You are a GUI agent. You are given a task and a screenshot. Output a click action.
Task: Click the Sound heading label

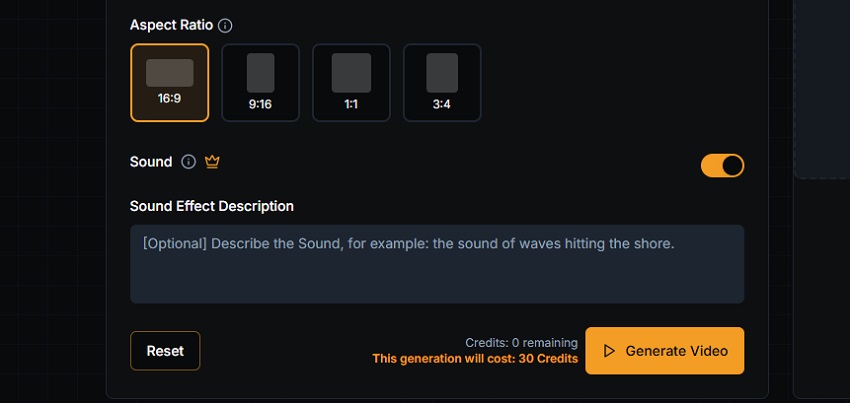pyautogui.click(x=151, y=162)
